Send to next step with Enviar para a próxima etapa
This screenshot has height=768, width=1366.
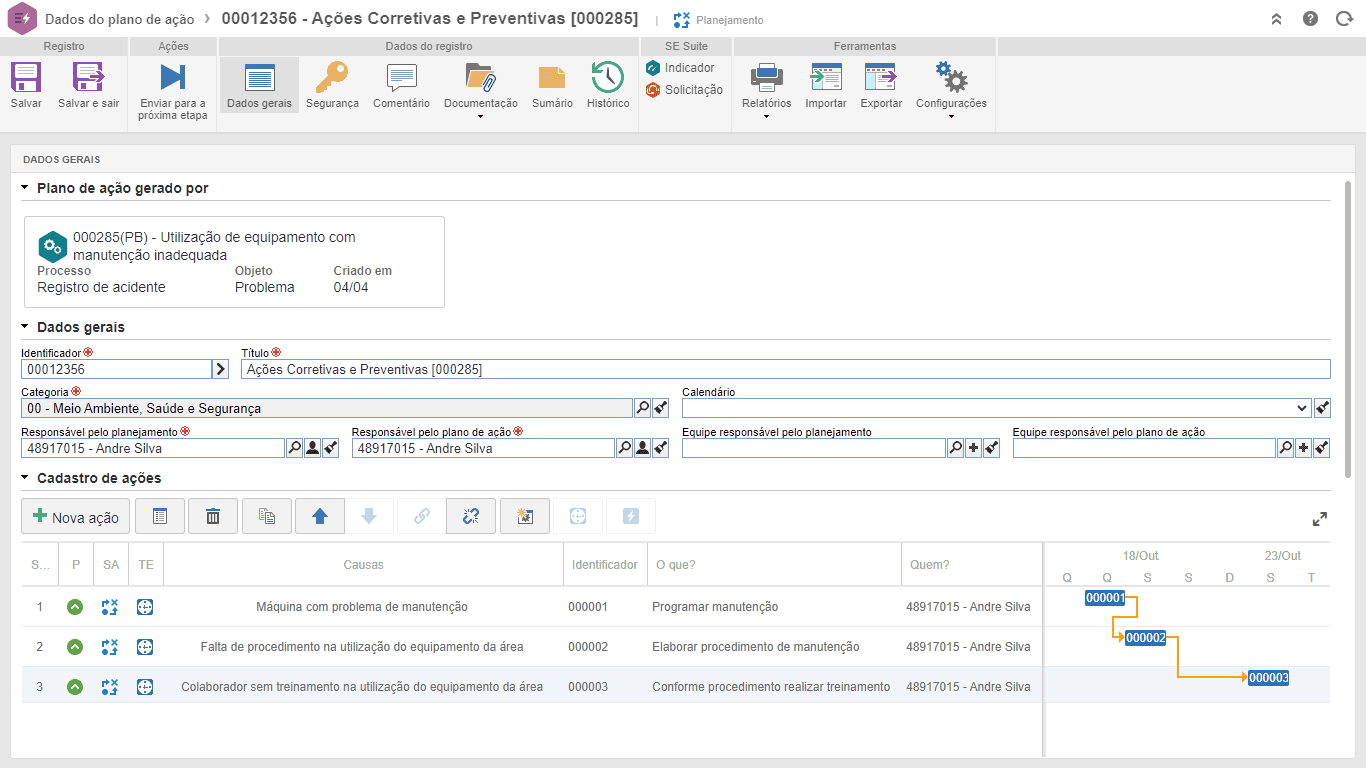(173, 77)
